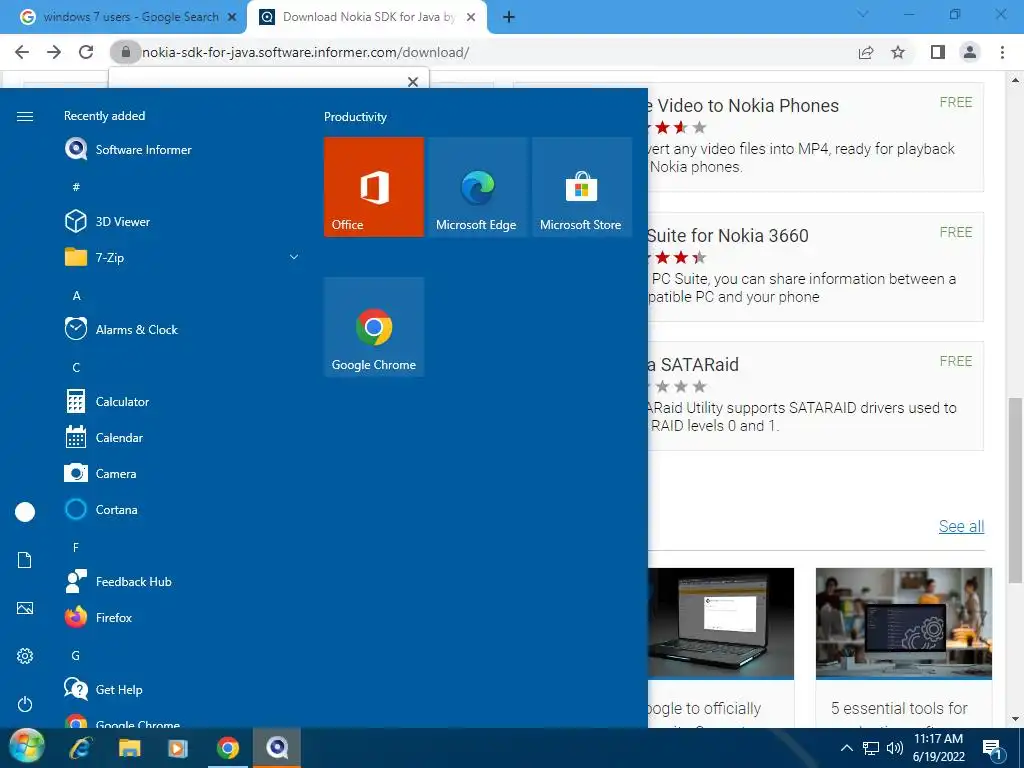The image size is (1024, 768).
Task: Open the Microsoft Store tile
Action: (x=581, y=187)
